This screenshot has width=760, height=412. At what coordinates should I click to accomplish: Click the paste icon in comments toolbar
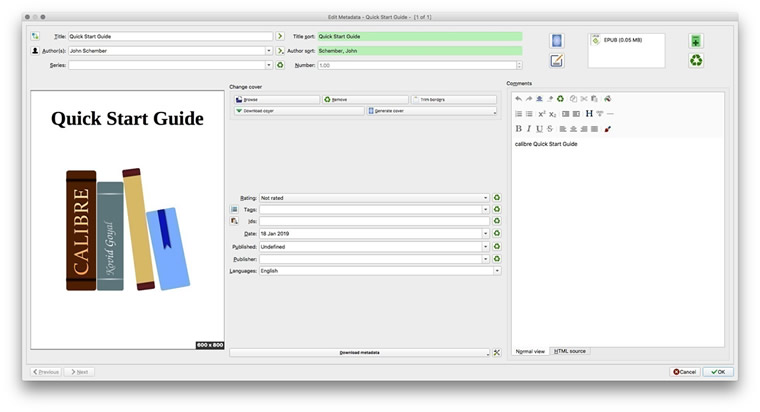[x=594, y=99]
